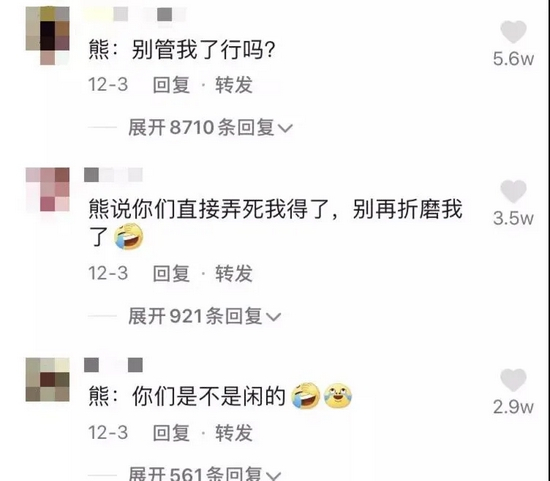
Task: Open the first commenter's pixelated avatar
Action: point(48,35)
